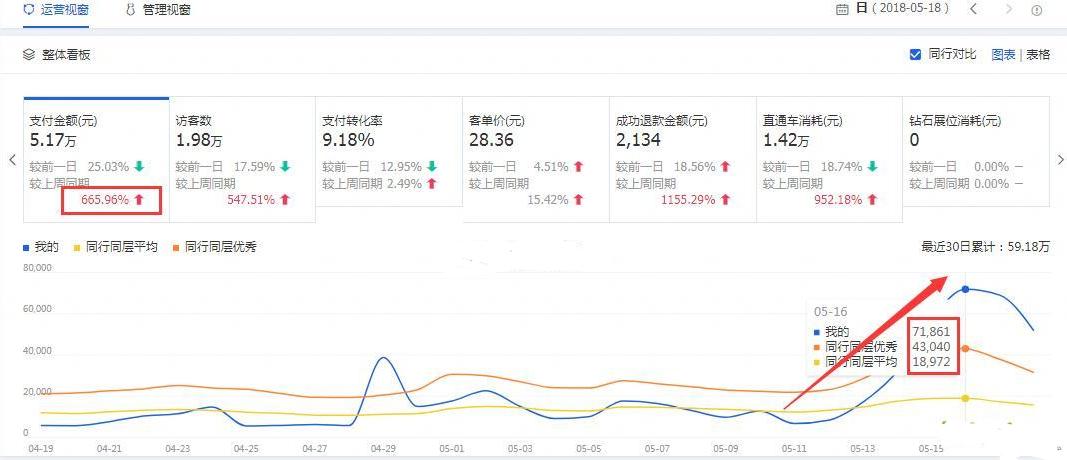Select the 支付金额(元) metric card
Screen dimensions: 1067x460
96,160
